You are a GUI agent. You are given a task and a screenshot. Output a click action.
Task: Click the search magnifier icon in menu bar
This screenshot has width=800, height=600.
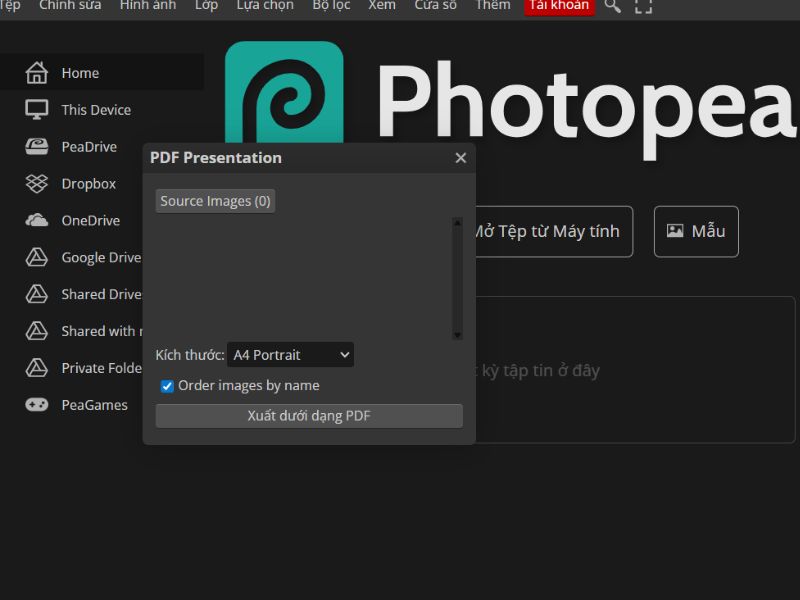(x=612, y=6)
